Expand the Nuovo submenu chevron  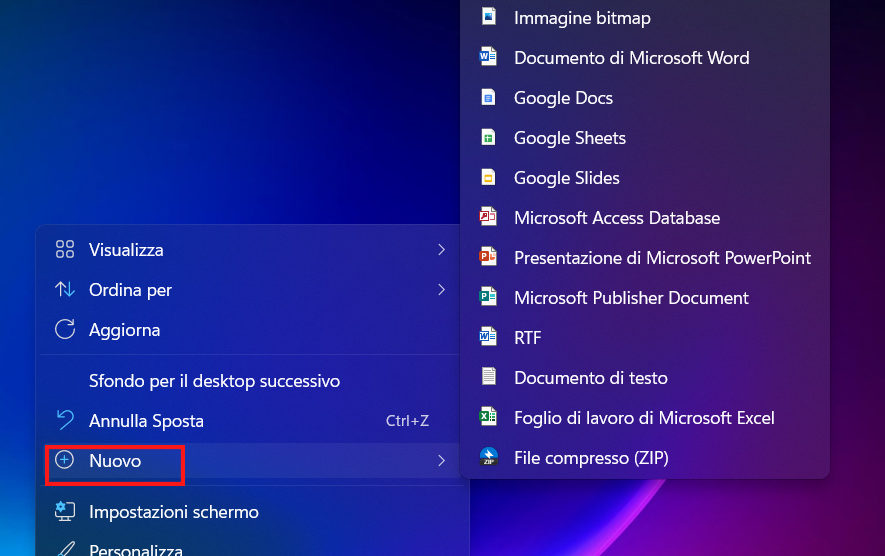point(441,461)
